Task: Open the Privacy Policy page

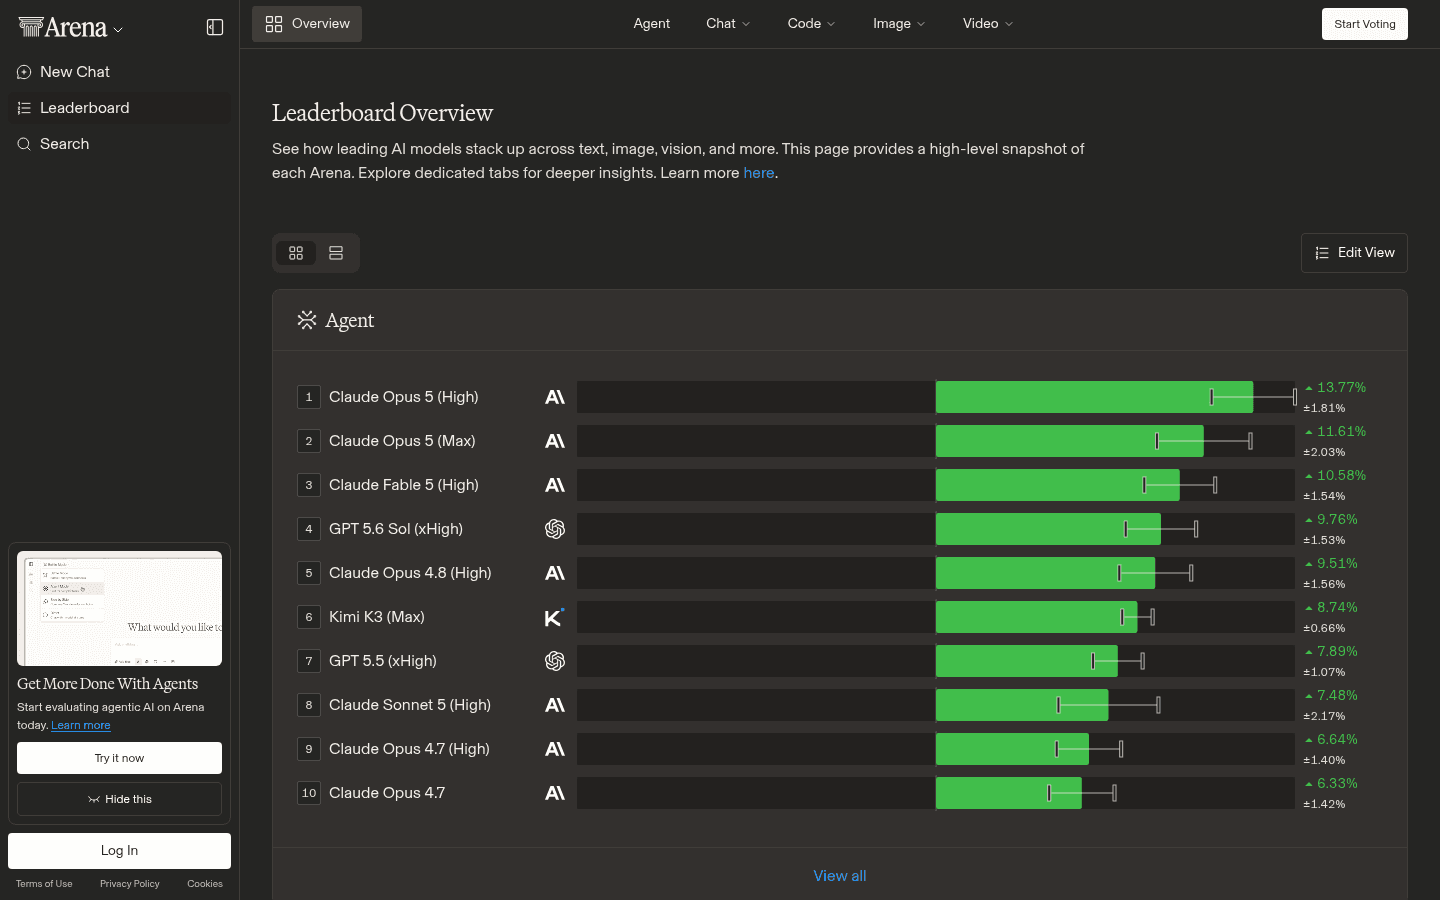Action: 130,884
